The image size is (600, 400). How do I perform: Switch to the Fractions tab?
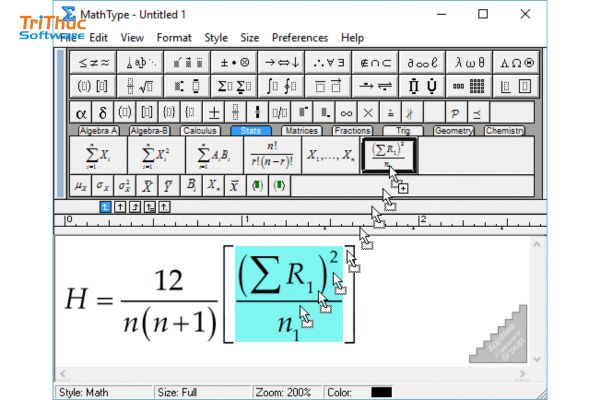pos(352,131)
